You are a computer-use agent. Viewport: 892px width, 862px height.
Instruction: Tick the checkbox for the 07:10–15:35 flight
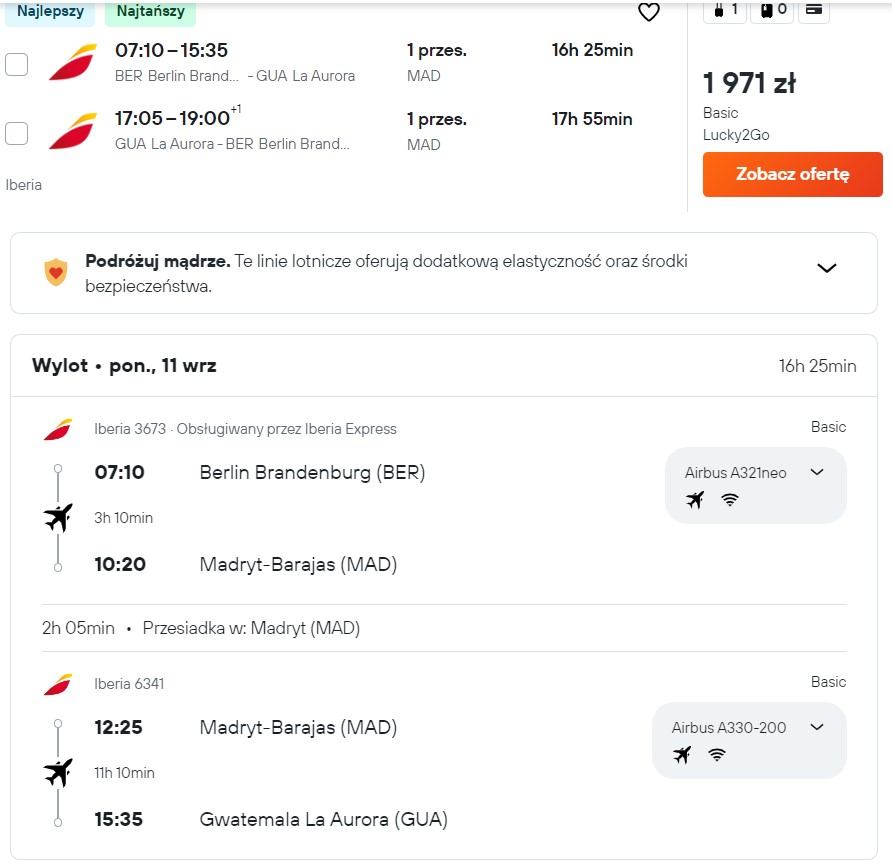click(x=16, y=64)
